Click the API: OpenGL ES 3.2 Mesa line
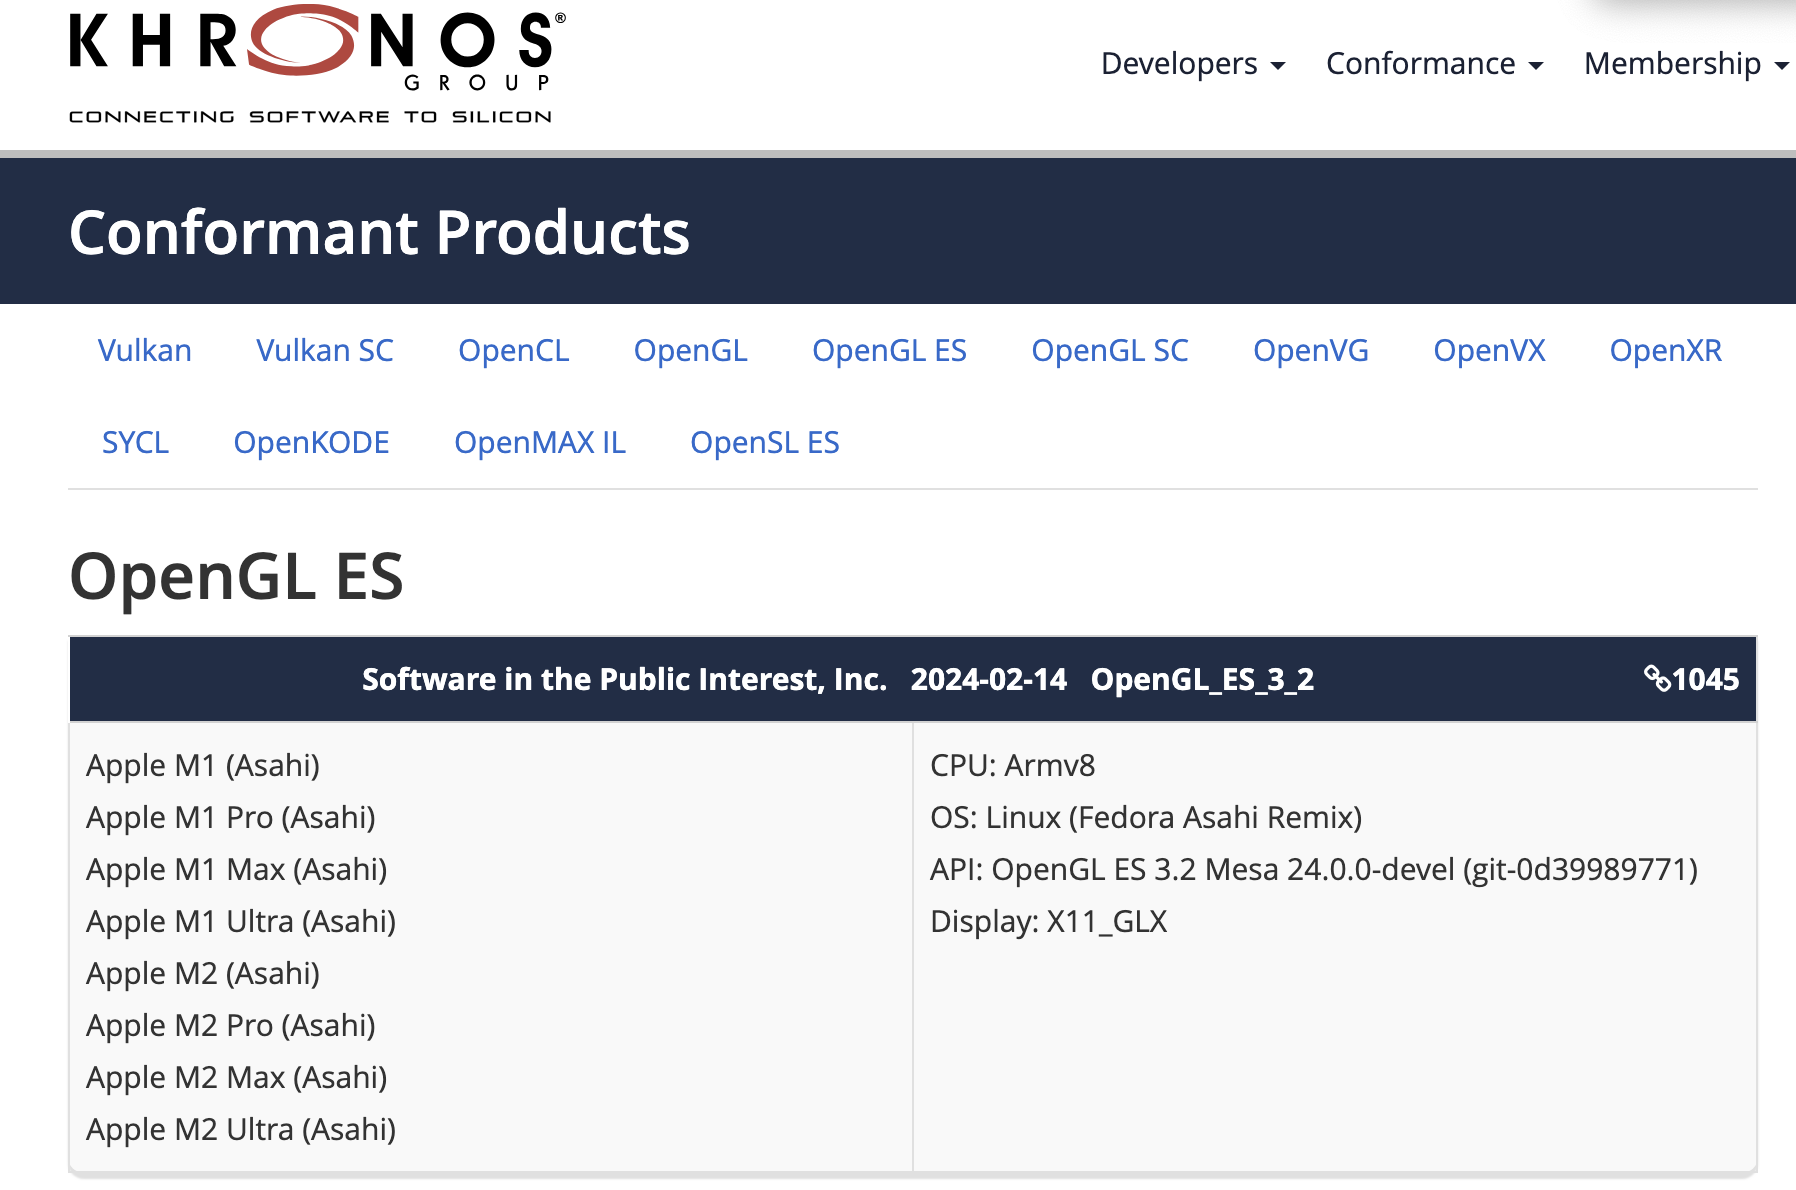This screenshot has width=1796, height=1190. tap(1314, 869)
